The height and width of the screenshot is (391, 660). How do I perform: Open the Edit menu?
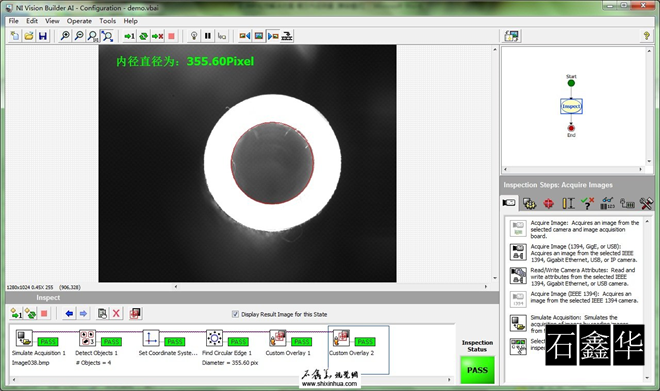[x=32, y=21]
